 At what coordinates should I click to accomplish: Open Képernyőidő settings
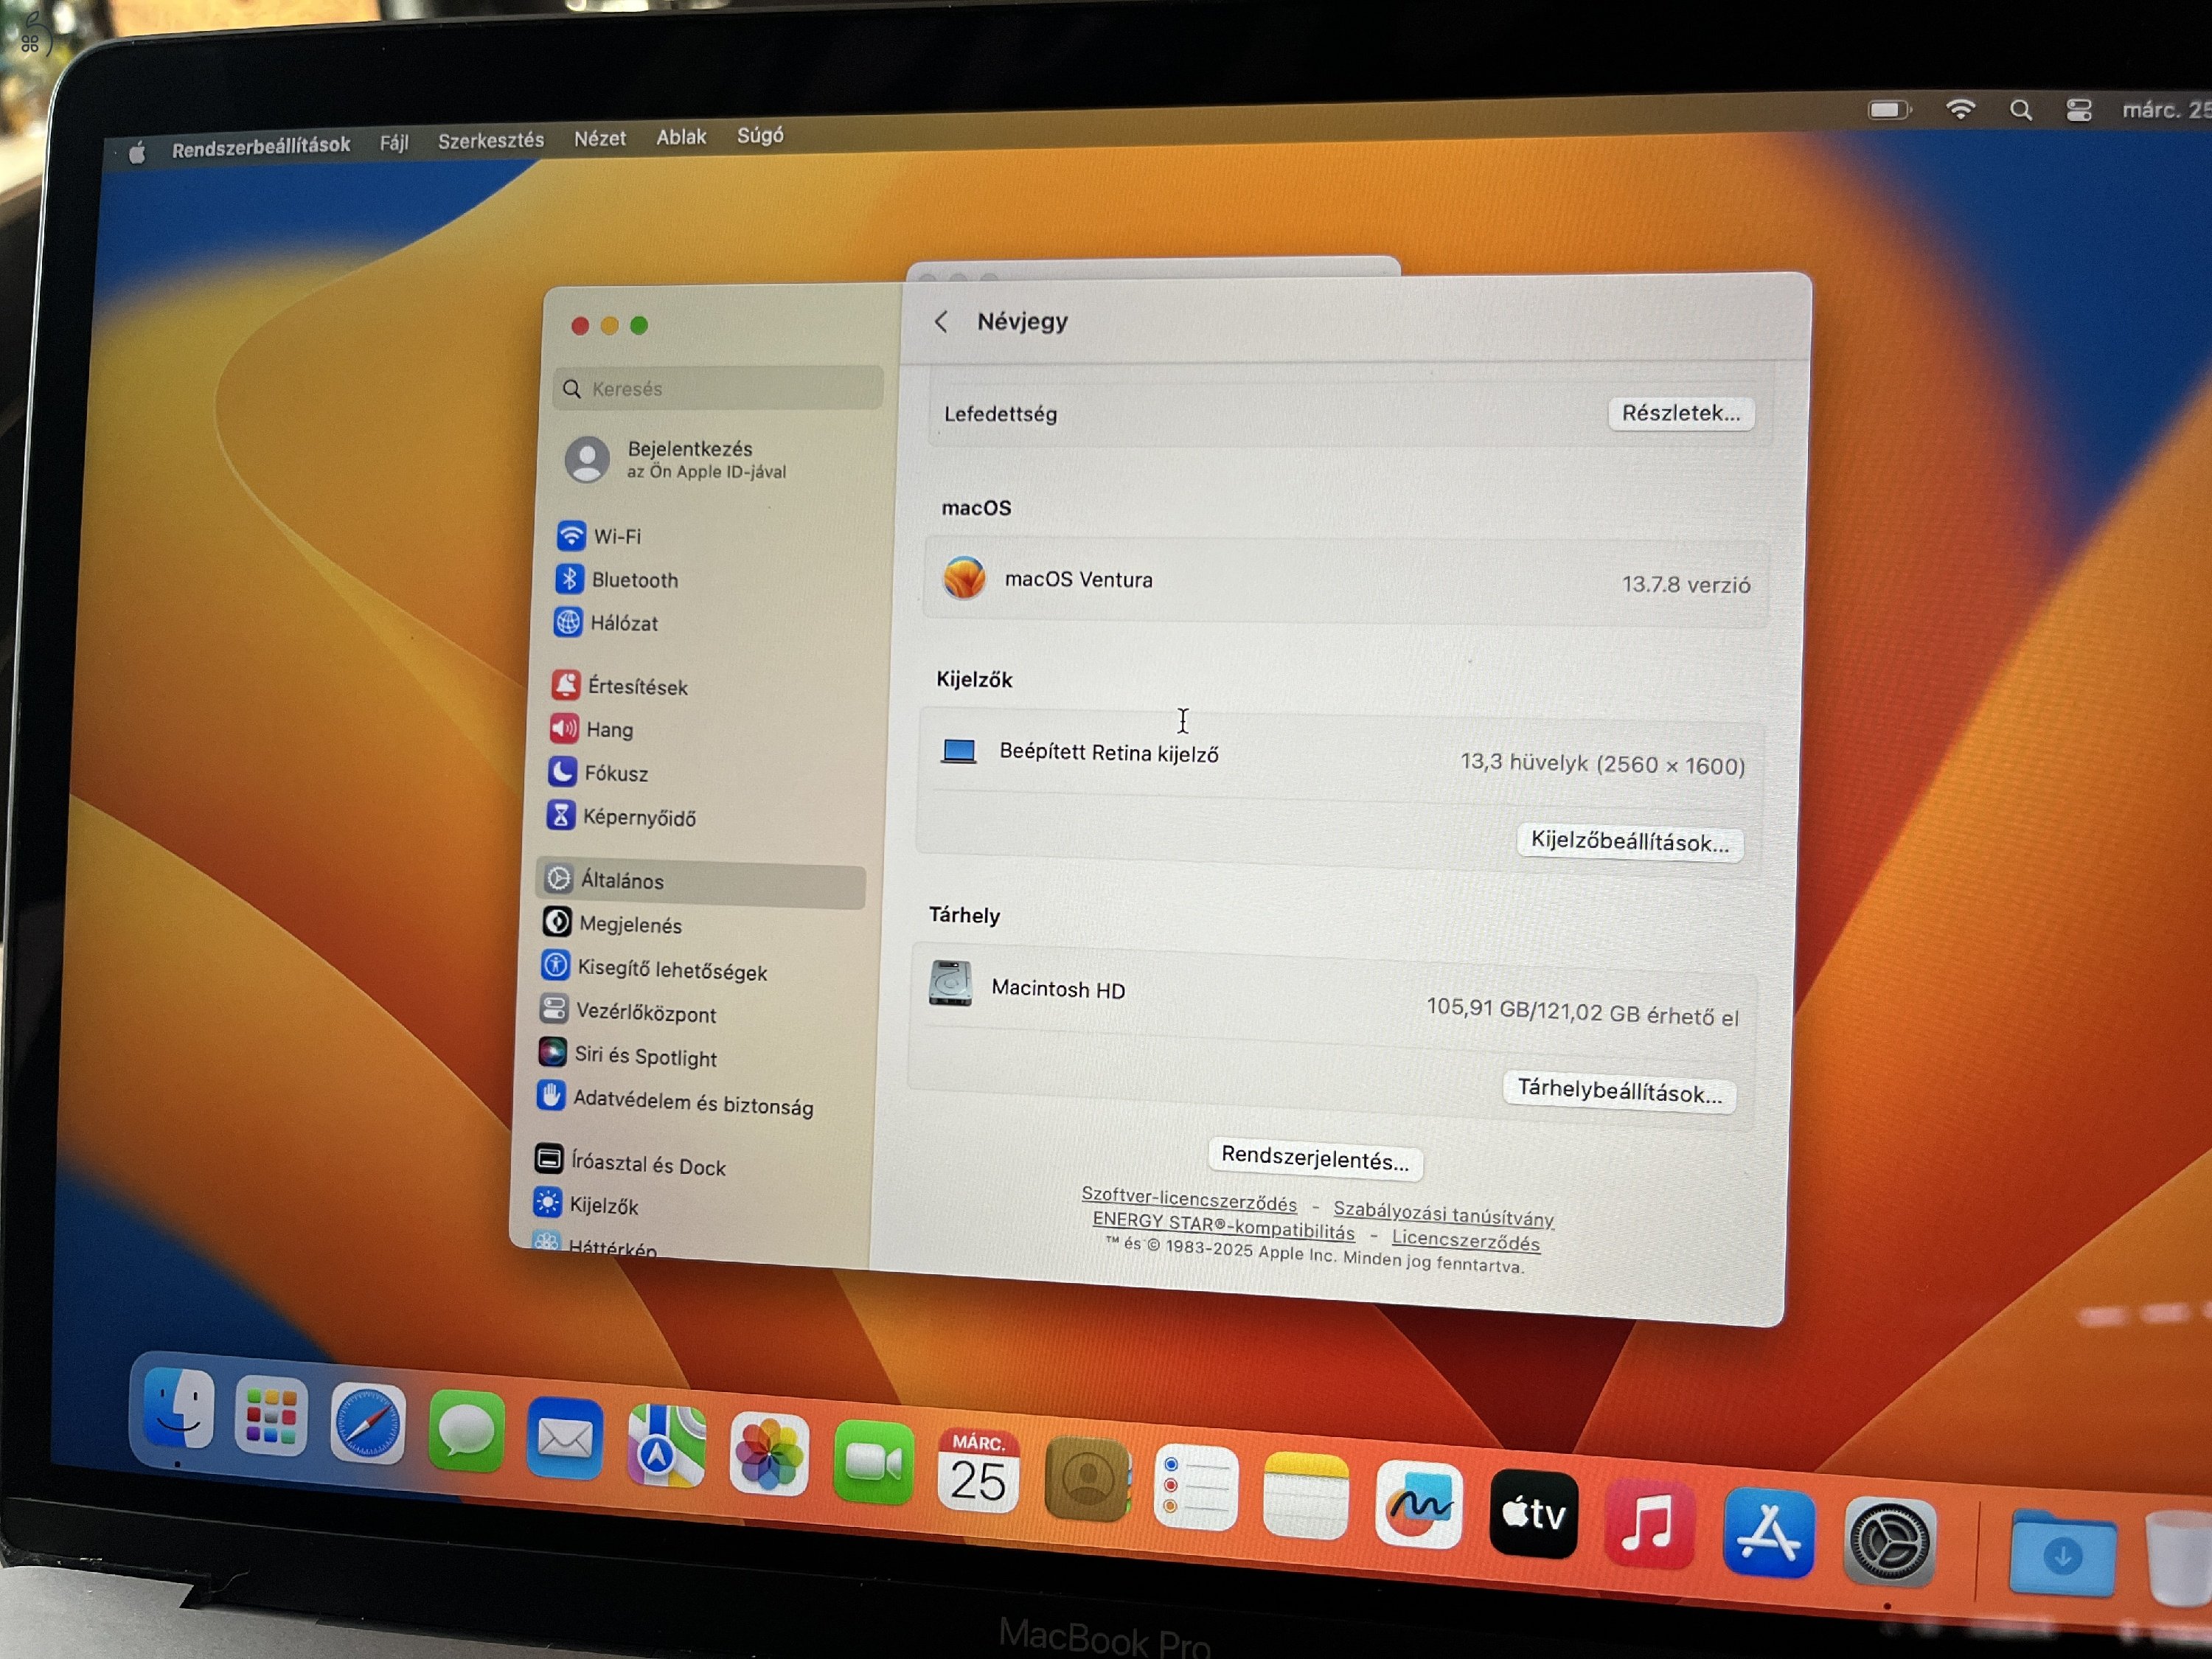(x=640, y=817)
